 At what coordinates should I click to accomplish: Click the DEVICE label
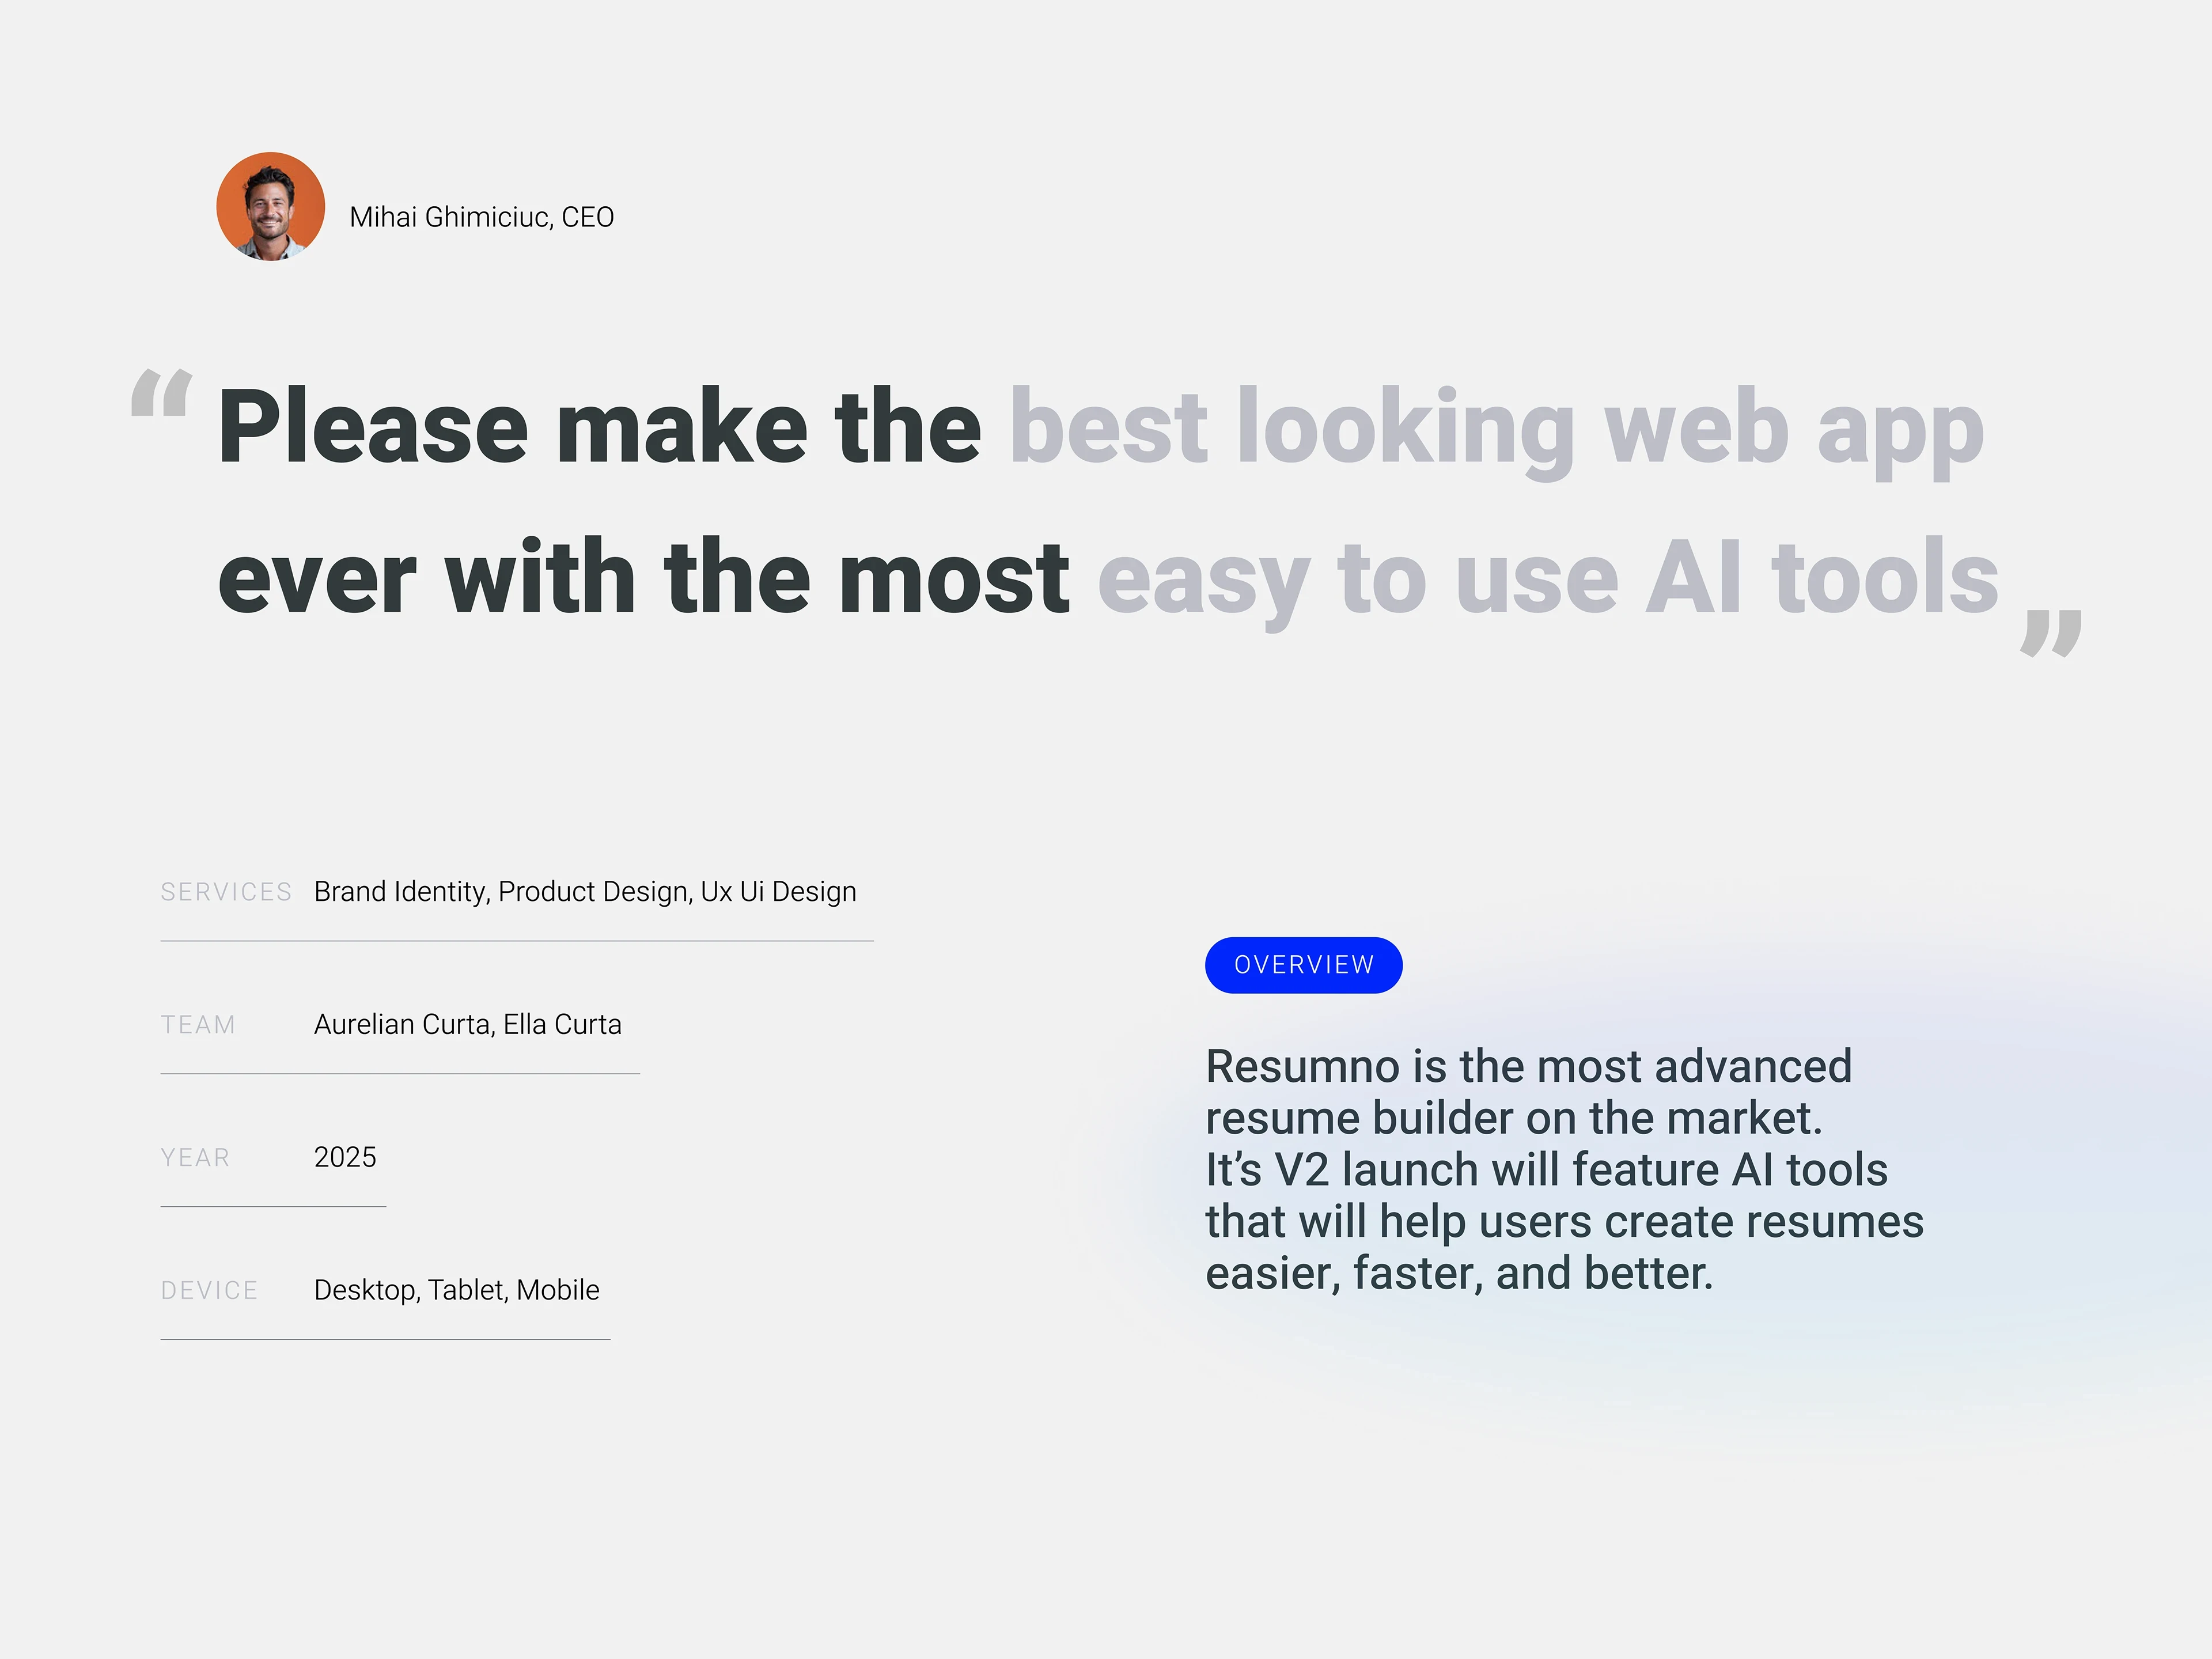pyautogui.click(x=209, y=1291)
